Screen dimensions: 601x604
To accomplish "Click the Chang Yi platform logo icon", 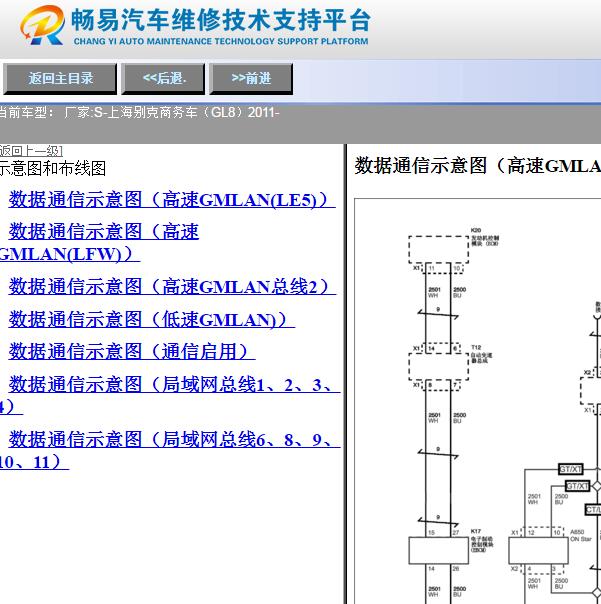I will pyautogui.click(x=42, y=25).
